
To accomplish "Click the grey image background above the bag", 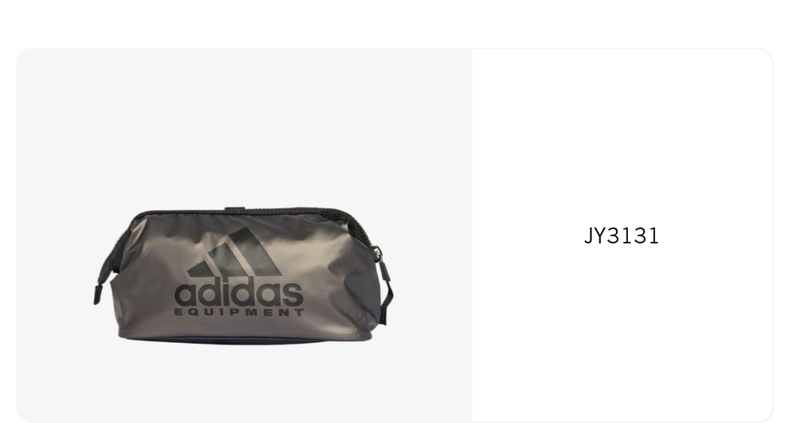I will click(x=244, y=126).
